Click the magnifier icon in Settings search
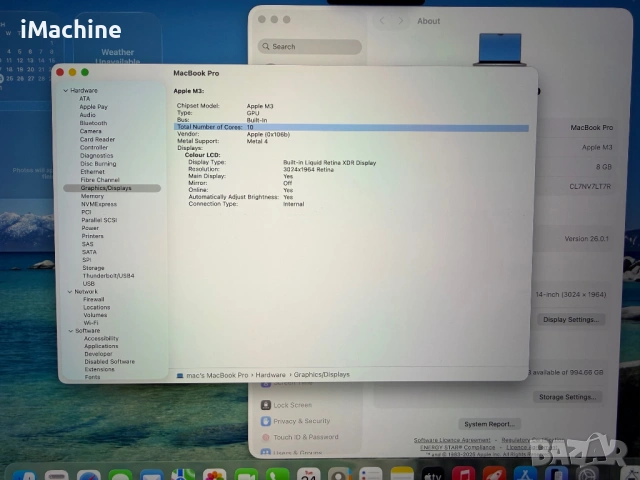Viewport: 640px width, 480px height. click(x=266, y=47)
